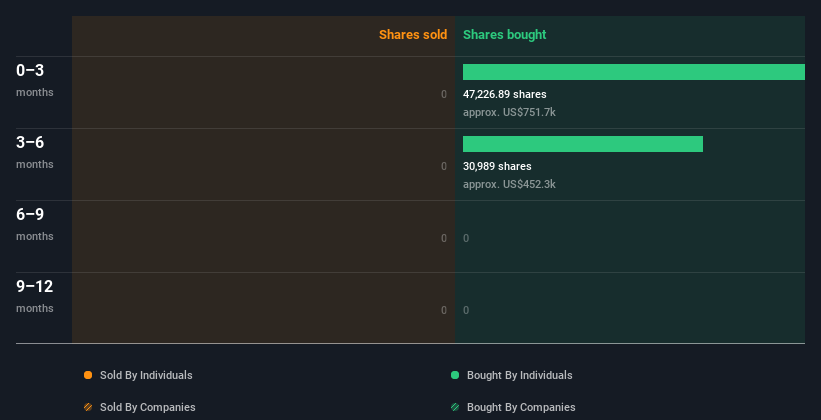Viewport: 821px width, 420px height.
Task: Click the Bought By Individuals green dot
Action: (x=455, y=375)
